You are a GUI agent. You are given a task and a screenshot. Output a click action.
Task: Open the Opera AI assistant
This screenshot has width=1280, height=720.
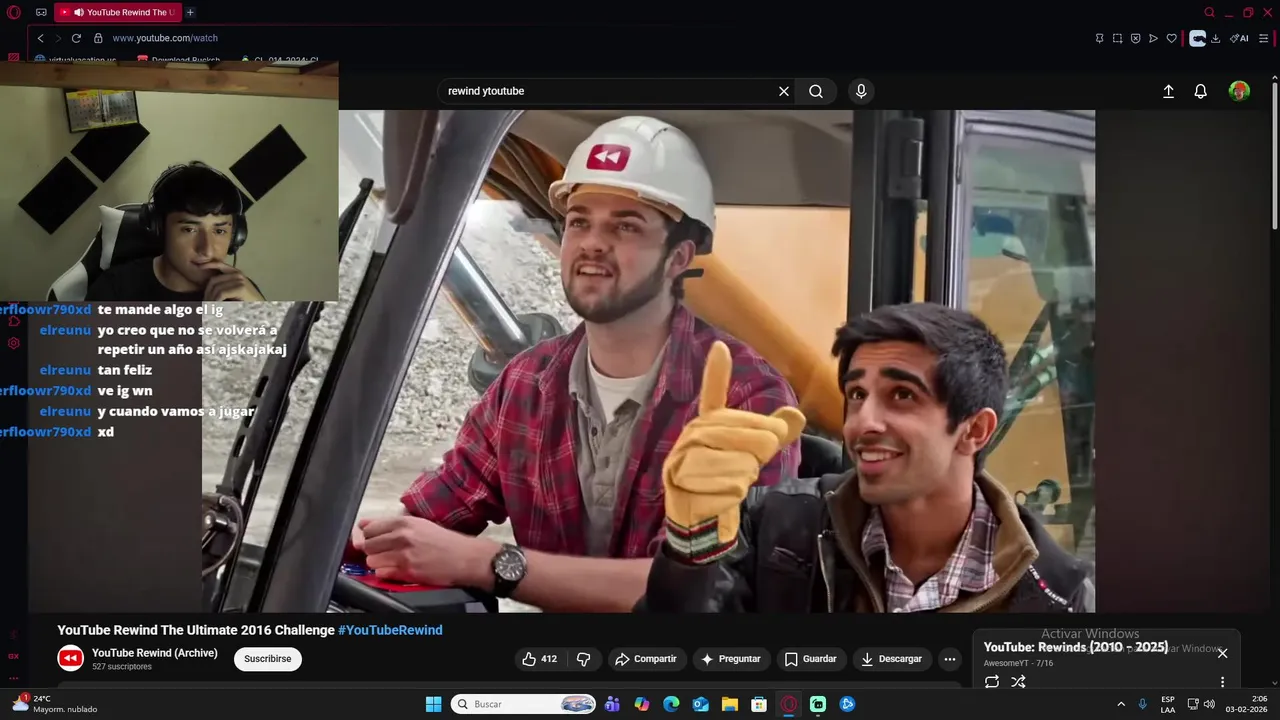point(1239,38)
